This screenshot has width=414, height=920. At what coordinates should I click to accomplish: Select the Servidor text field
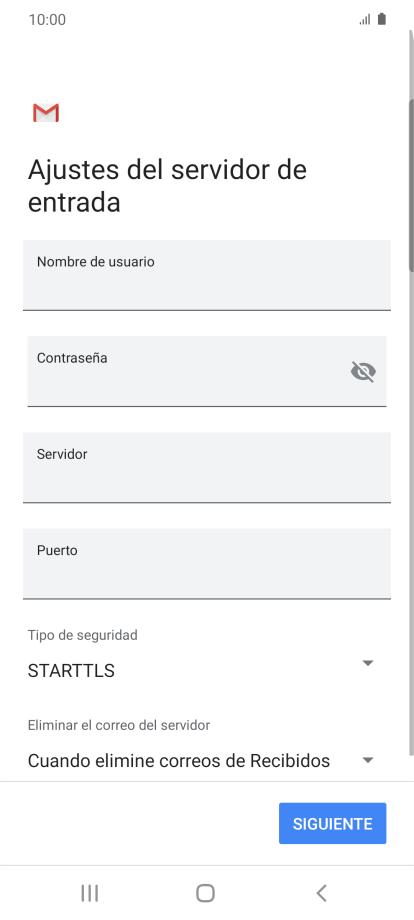(x=207, y=467)
